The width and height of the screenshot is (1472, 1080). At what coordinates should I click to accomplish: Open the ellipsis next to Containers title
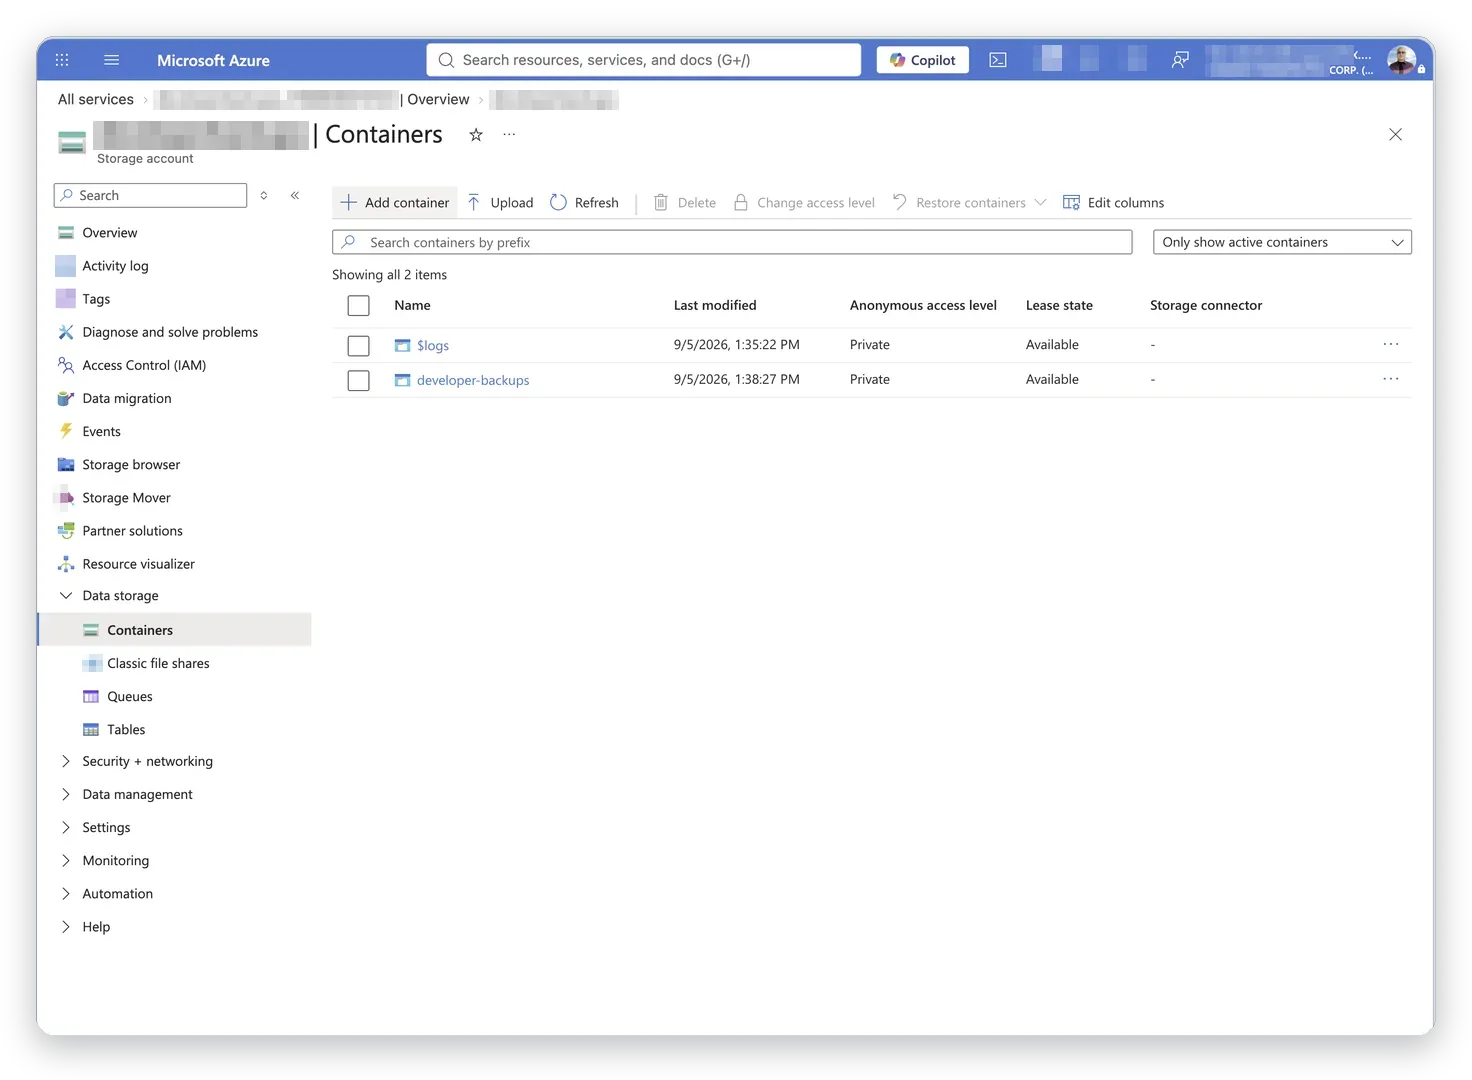[509, 134]
